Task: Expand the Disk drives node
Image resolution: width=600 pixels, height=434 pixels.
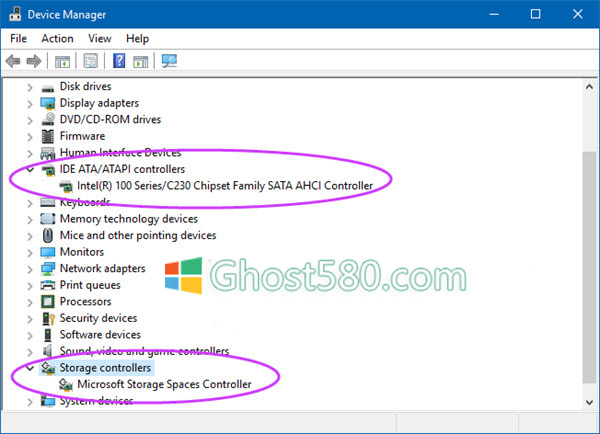Action: 30,88
